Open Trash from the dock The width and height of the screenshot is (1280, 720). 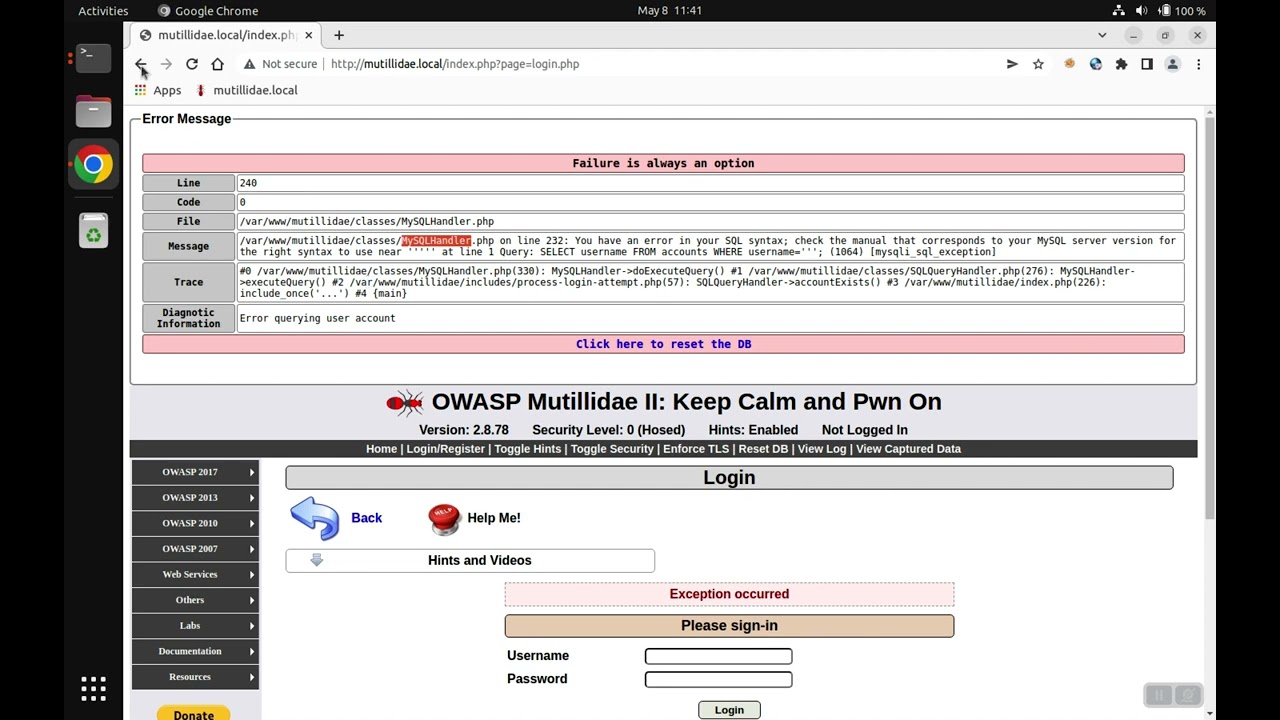point(93,232)
